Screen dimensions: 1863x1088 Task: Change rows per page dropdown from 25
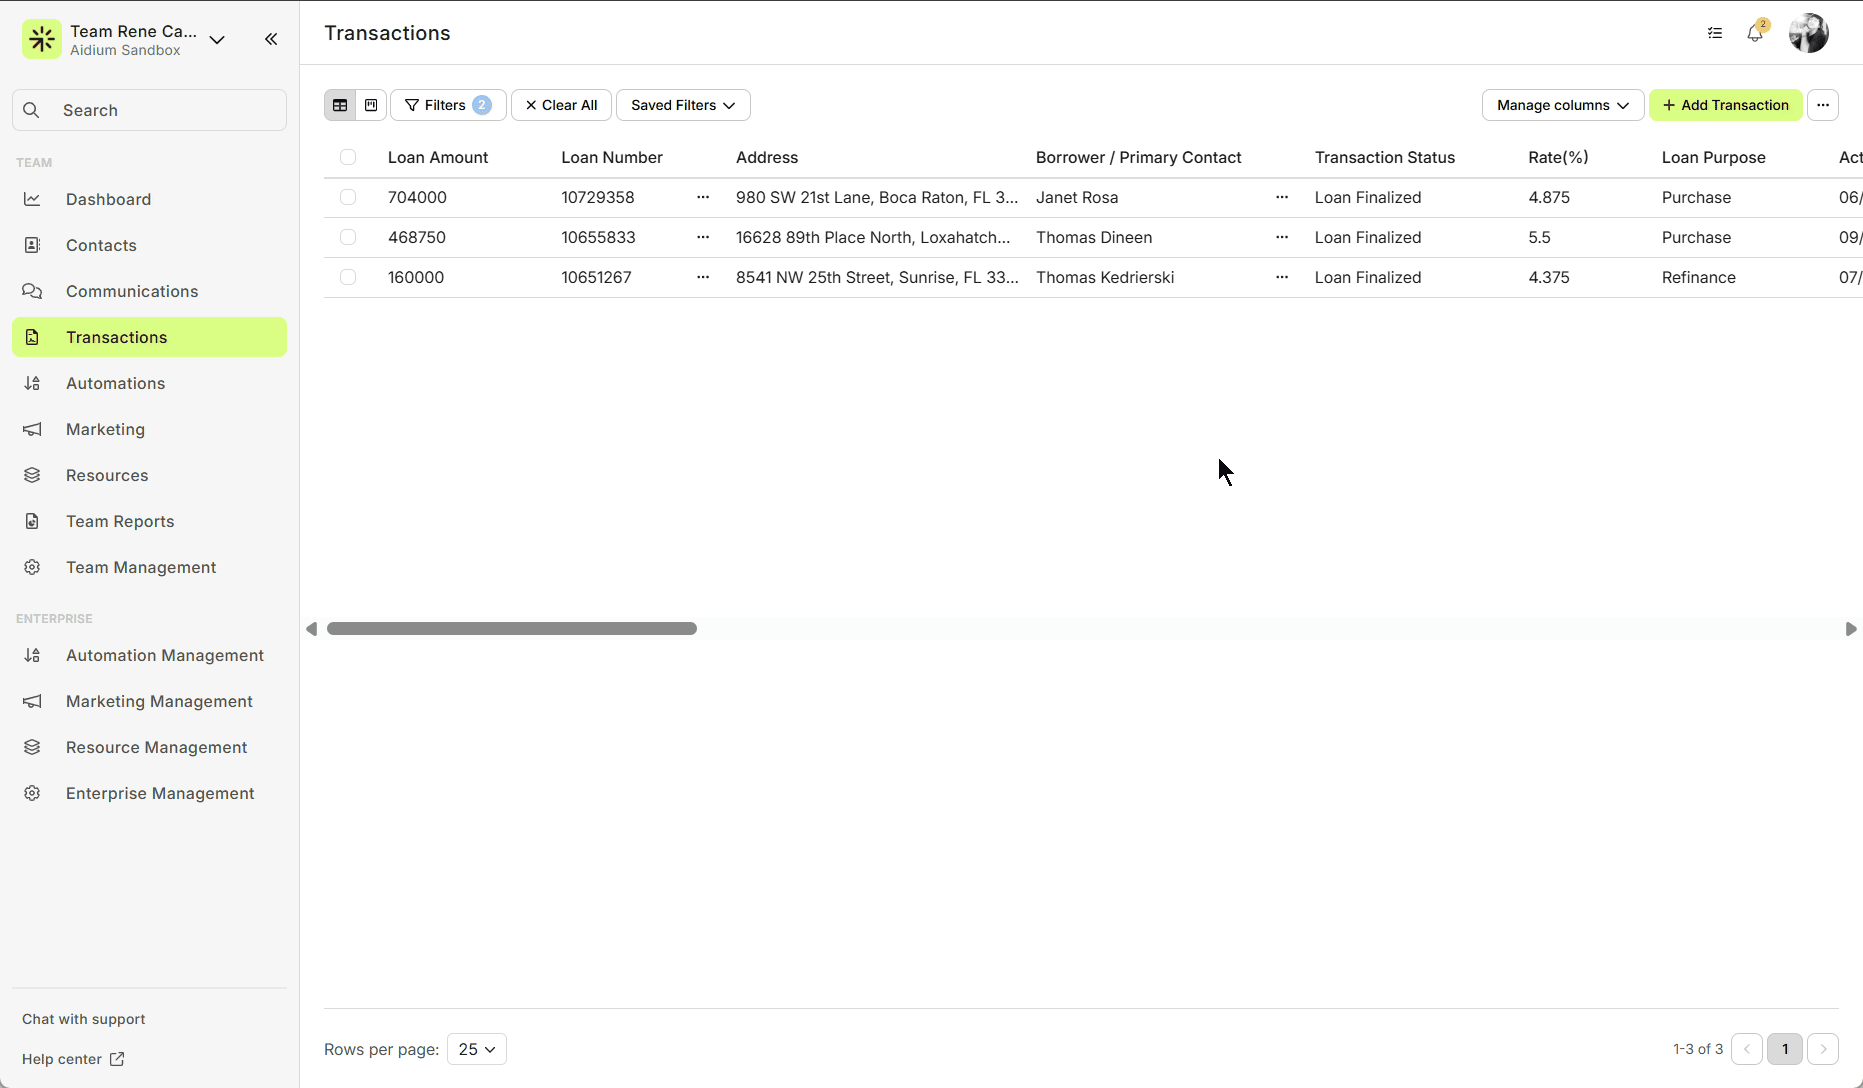[477, 1049]
